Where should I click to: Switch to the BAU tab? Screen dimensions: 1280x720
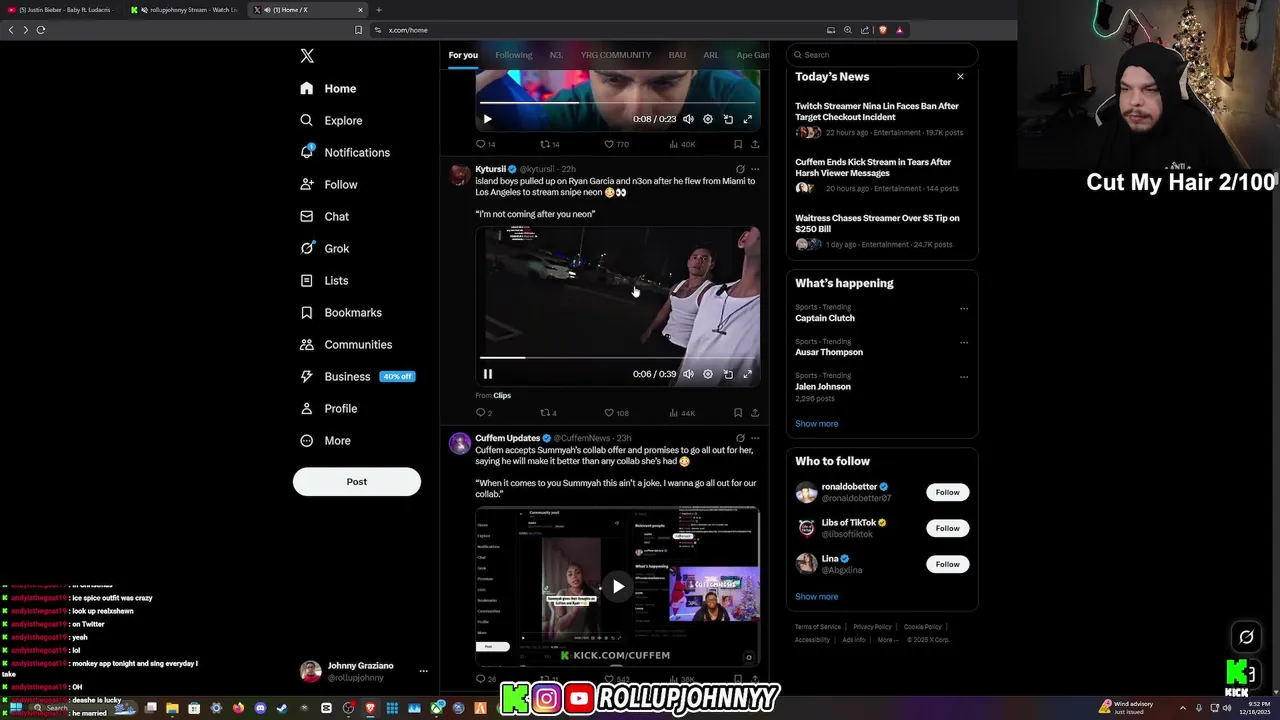tap(677, 55)
